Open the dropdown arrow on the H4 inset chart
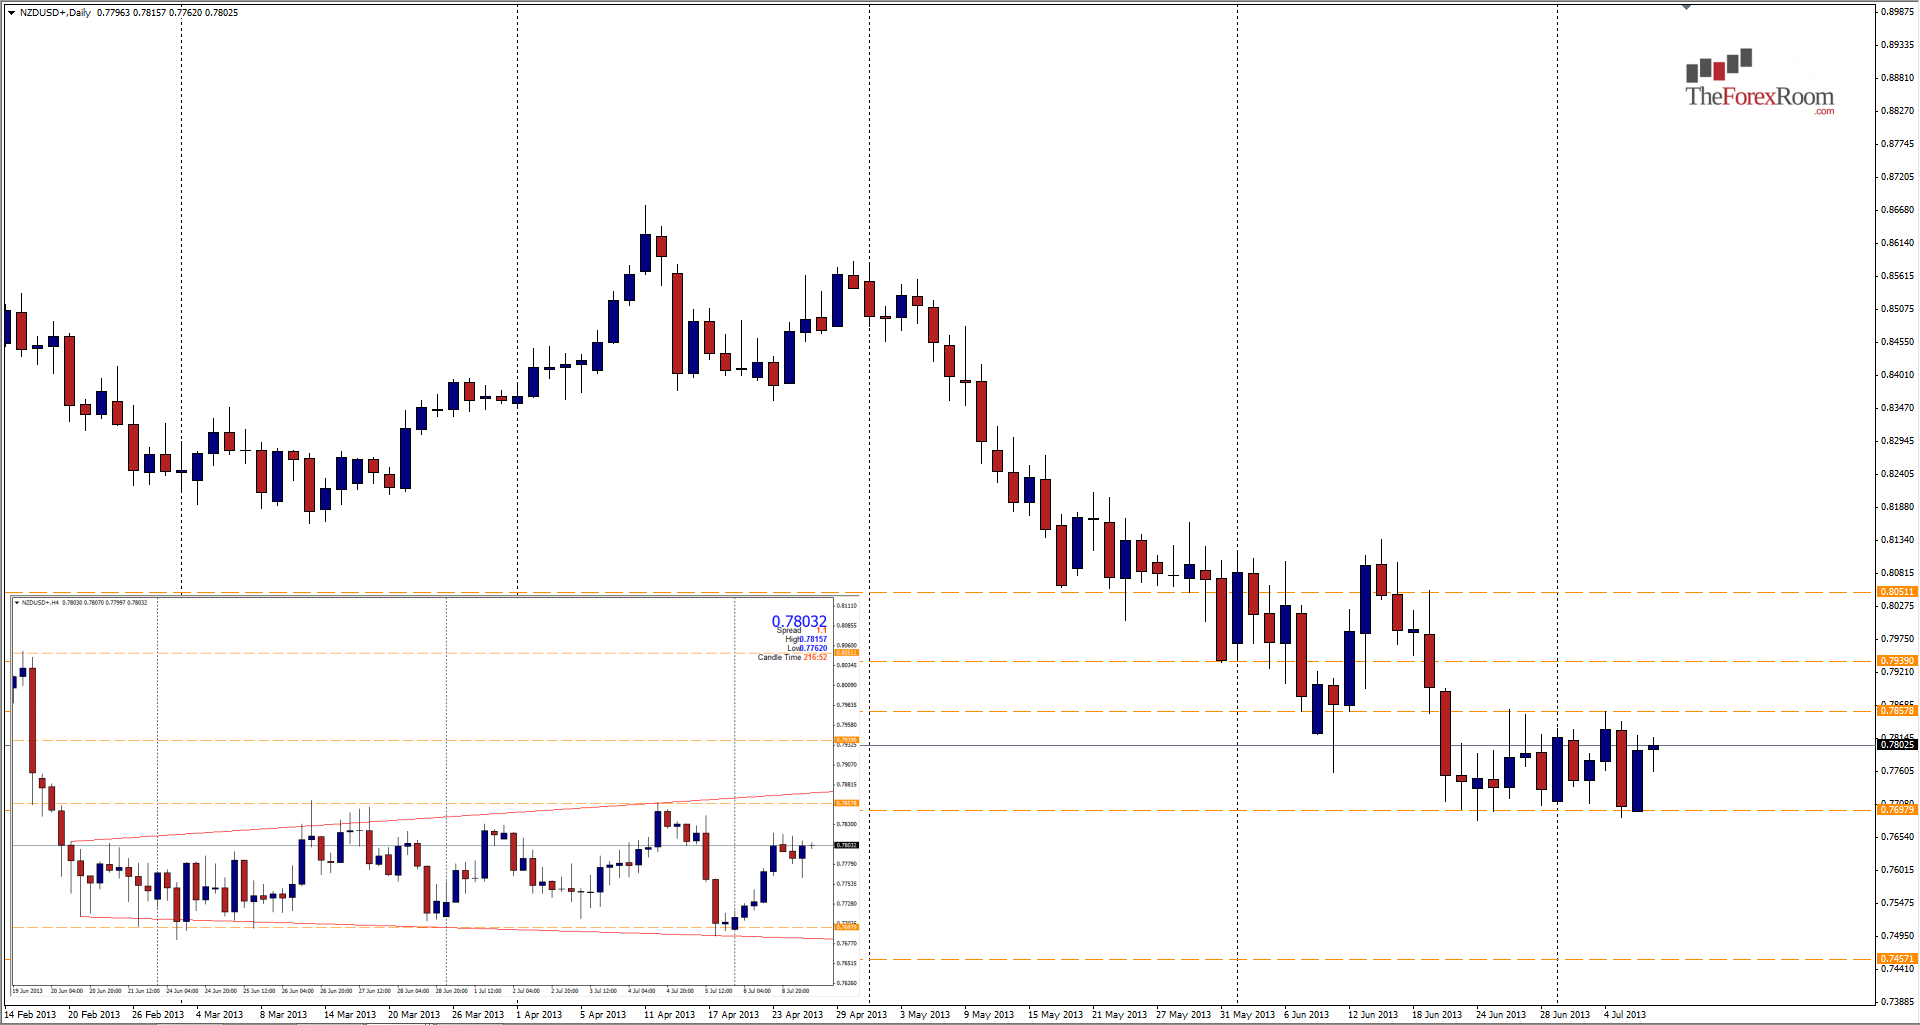Image resolution: width=1920 pixels, height=1025 pixels. [18, 602]
